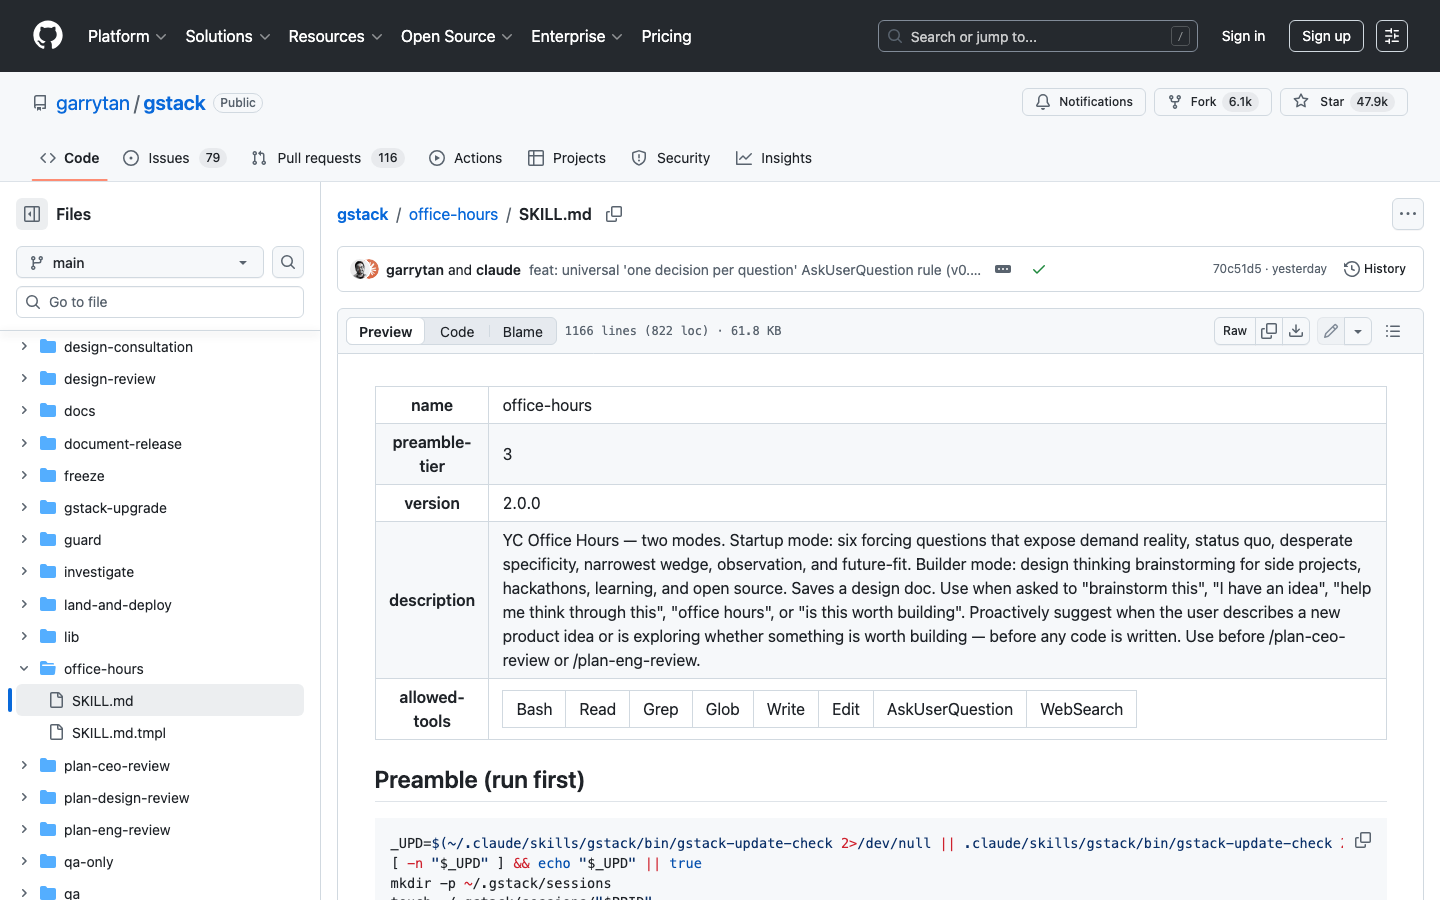
Task: Switch to the Projects tab
Action: [567, 158]
